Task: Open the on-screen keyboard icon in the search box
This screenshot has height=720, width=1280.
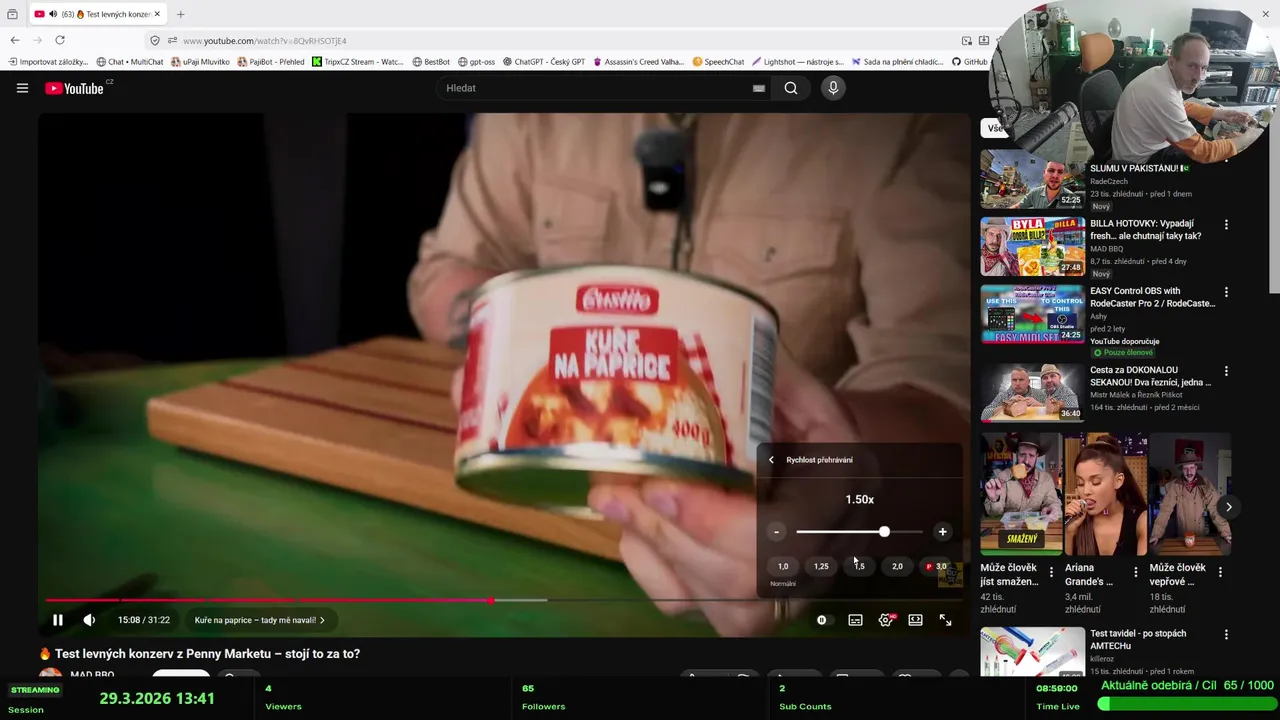Action: click(x=759, y=88)
